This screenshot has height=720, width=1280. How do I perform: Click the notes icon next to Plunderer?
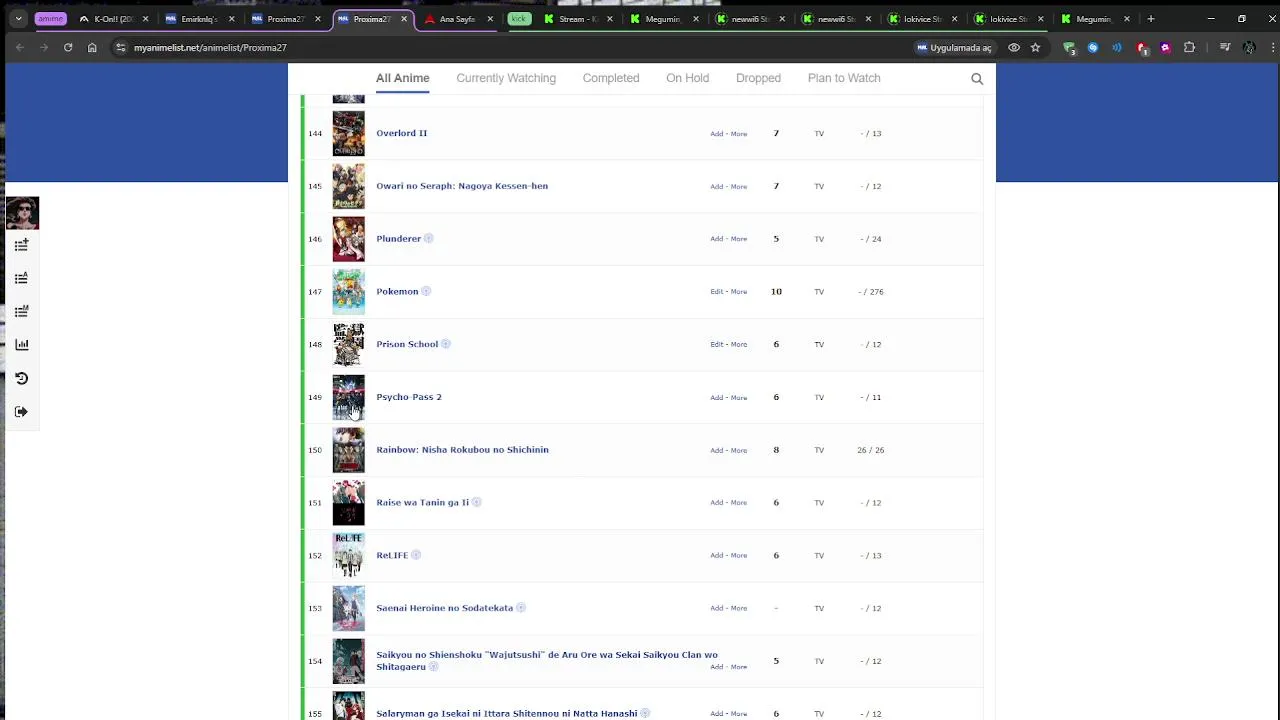pyautogui.click(x=428, y=238)
